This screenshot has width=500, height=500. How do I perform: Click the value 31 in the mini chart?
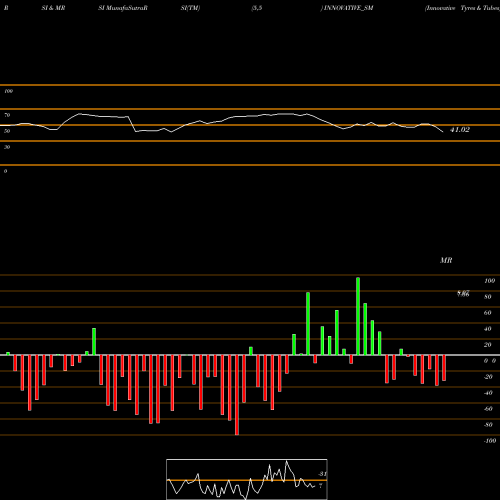click(322, 474)
